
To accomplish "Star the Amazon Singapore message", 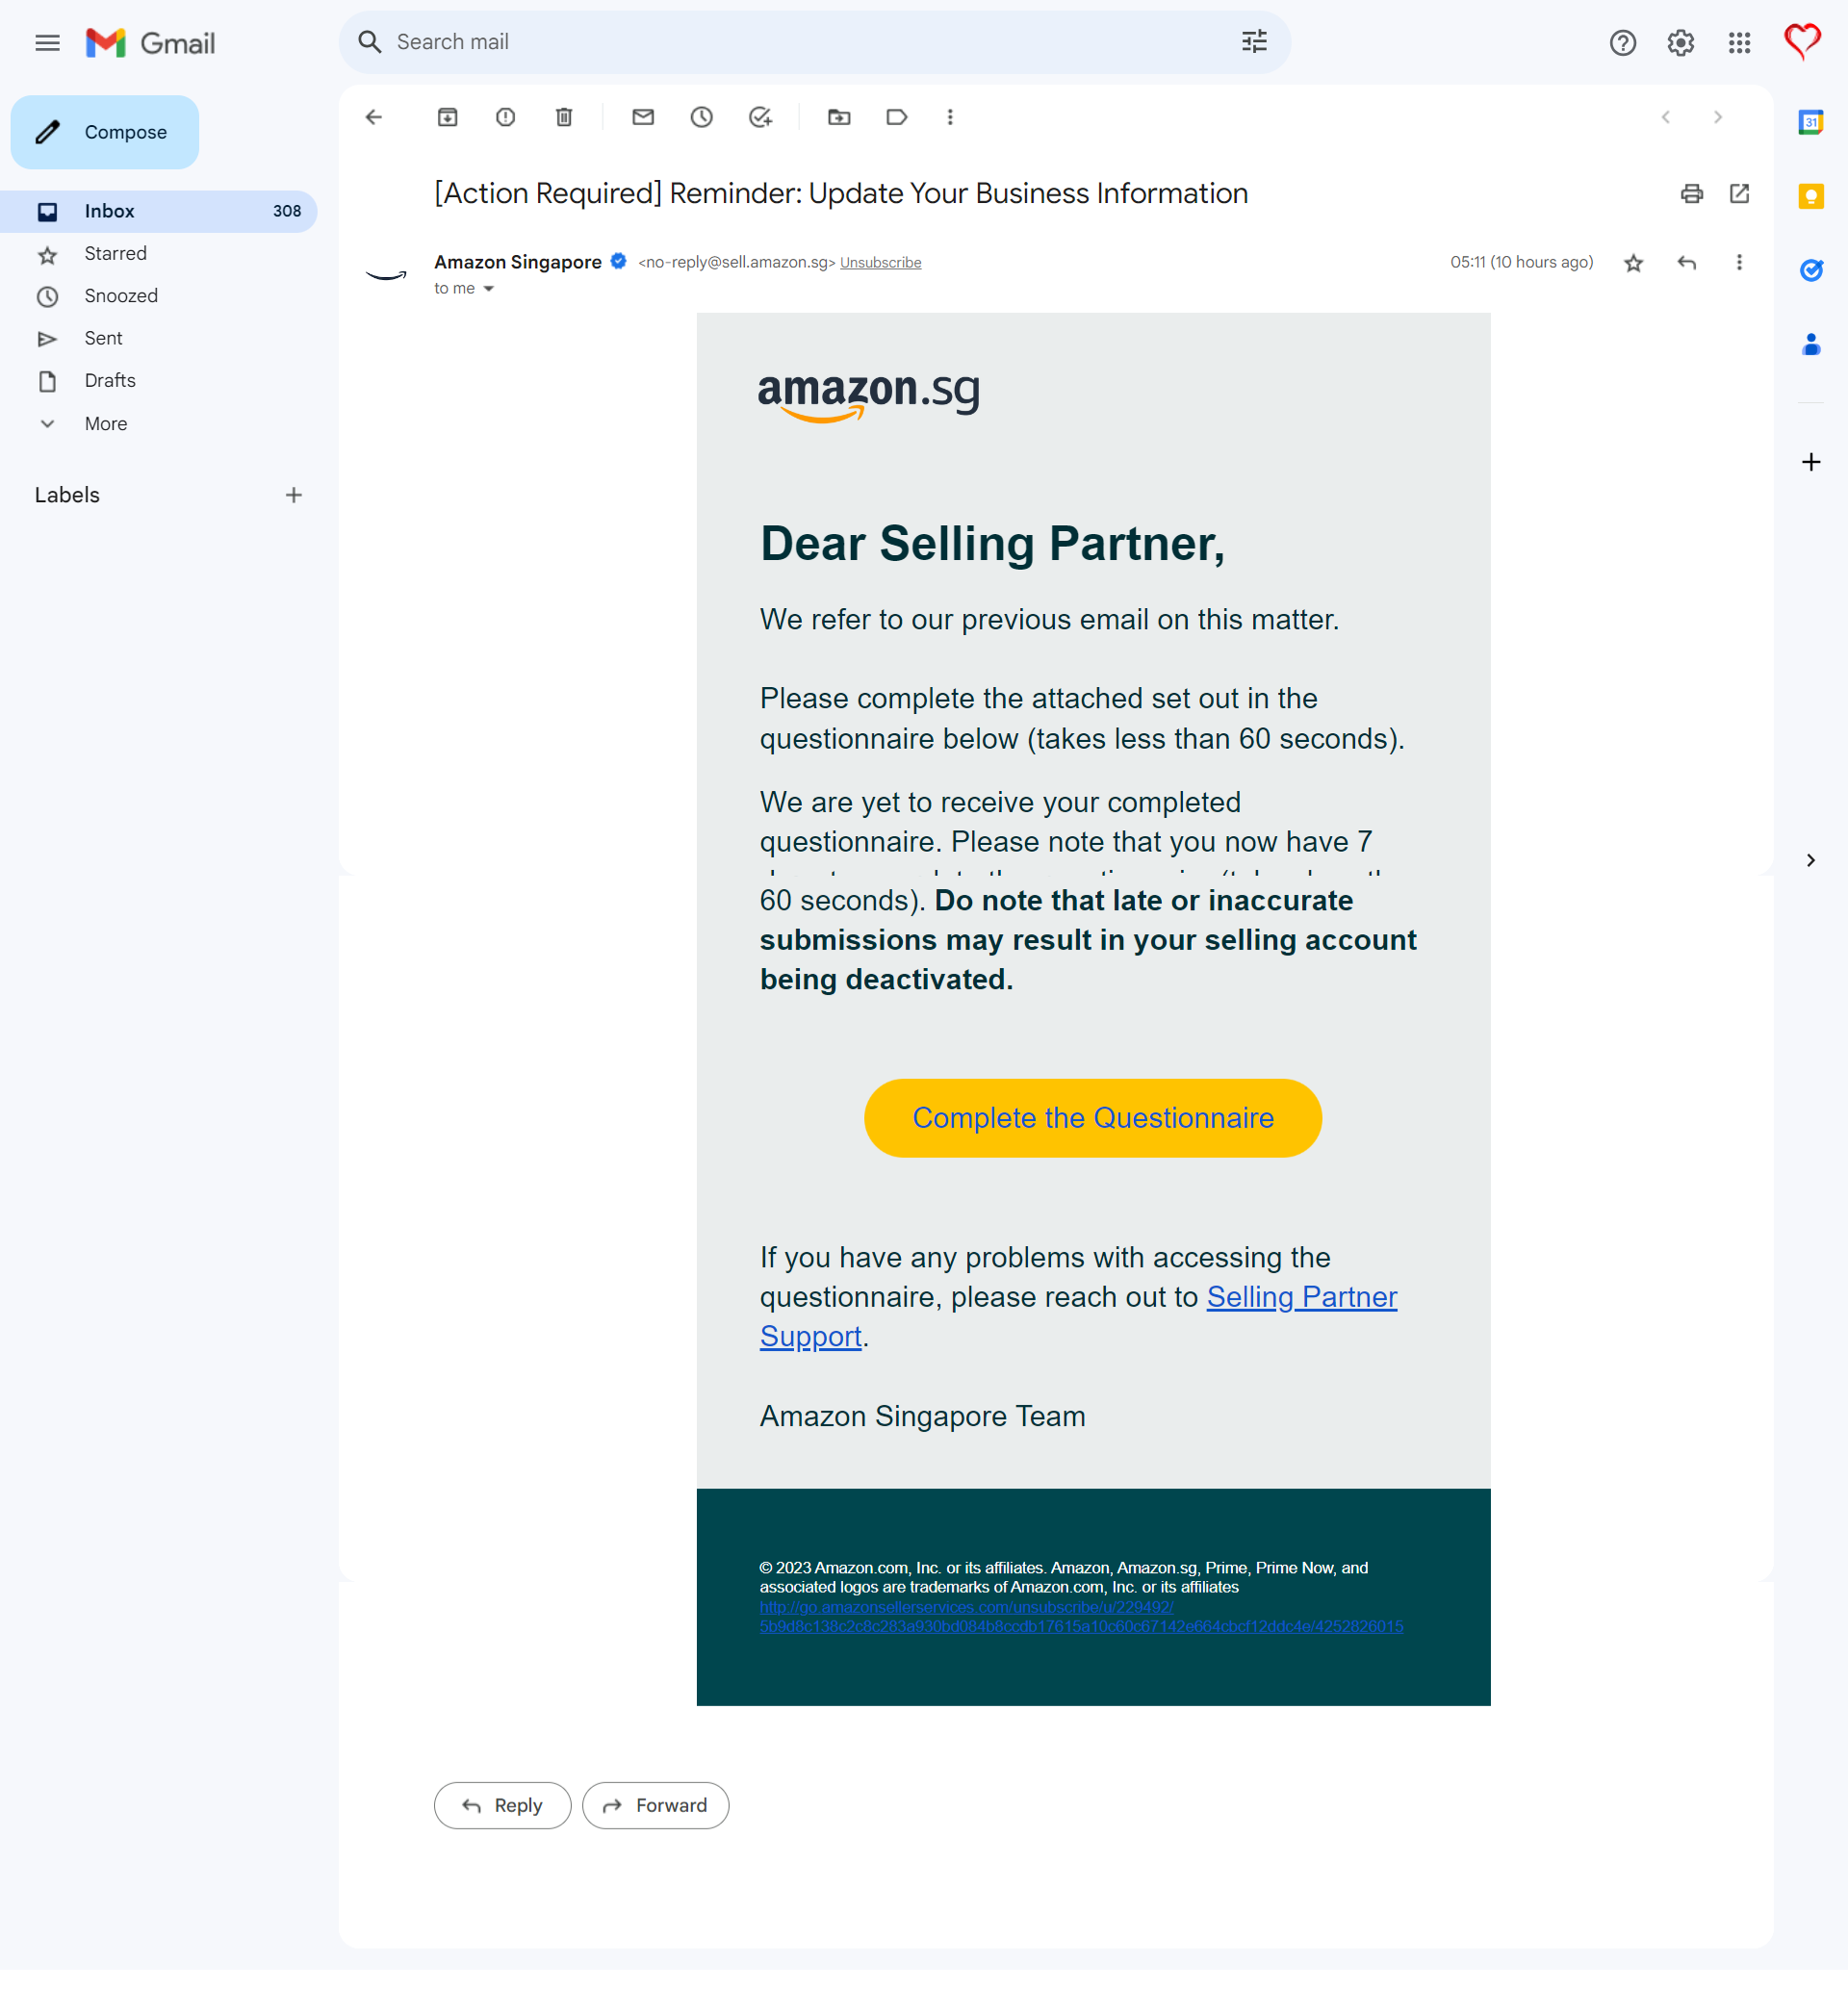I will click(1633, 263).
